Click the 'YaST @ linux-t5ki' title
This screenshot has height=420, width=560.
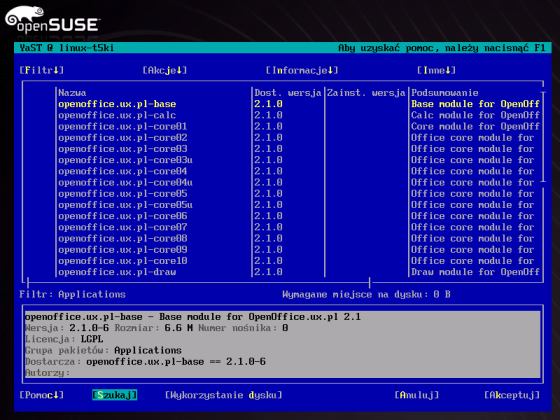(67, 48)
